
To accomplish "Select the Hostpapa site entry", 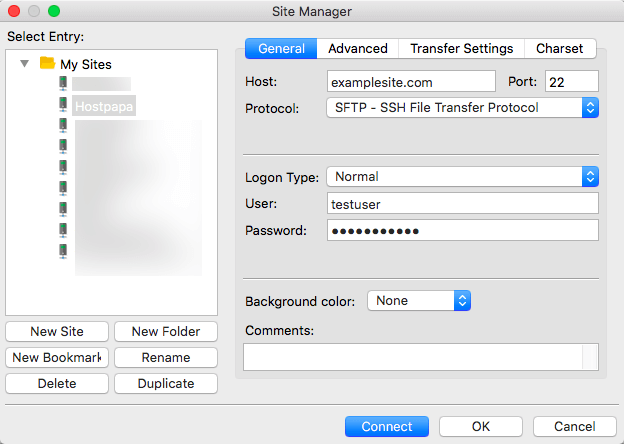I will 103,105.
